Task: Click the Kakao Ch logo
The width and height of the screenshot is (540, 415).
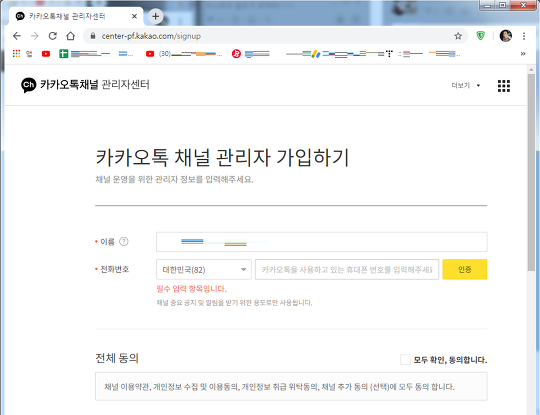Action: [x=28, y=85]
